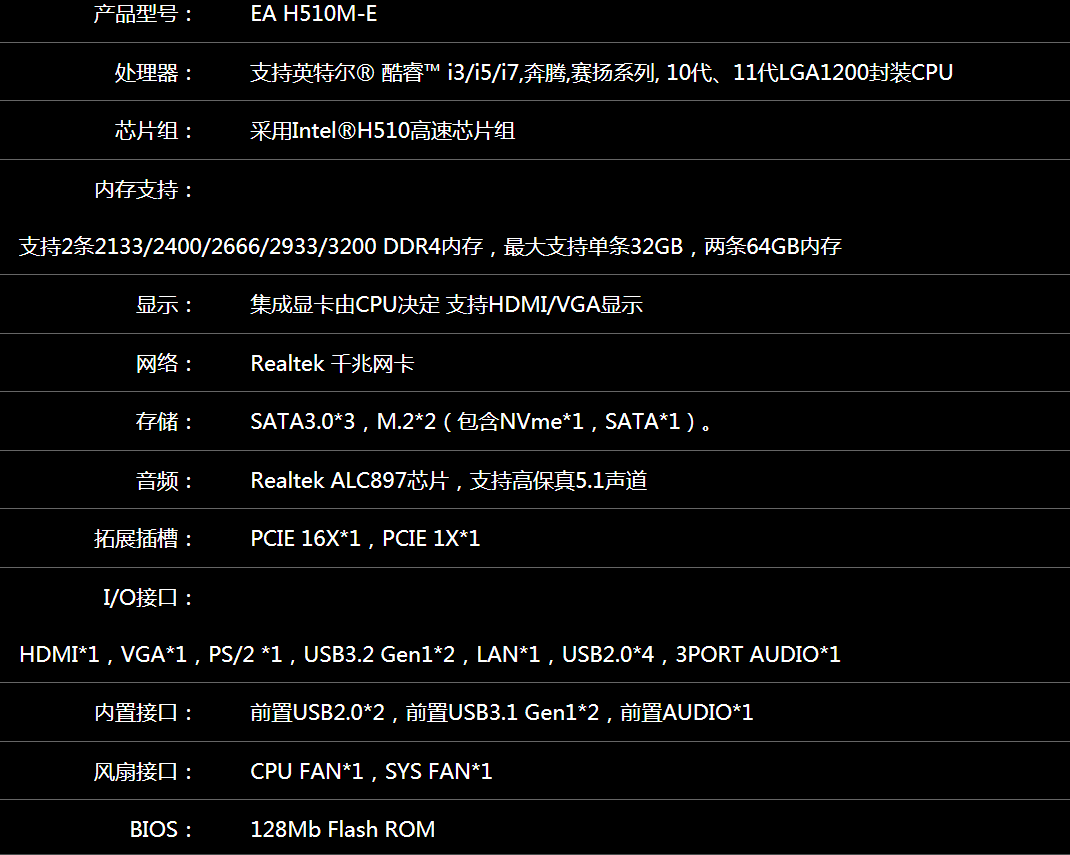Select the text Realtek 千兆网卡

(x=332, y=363)
